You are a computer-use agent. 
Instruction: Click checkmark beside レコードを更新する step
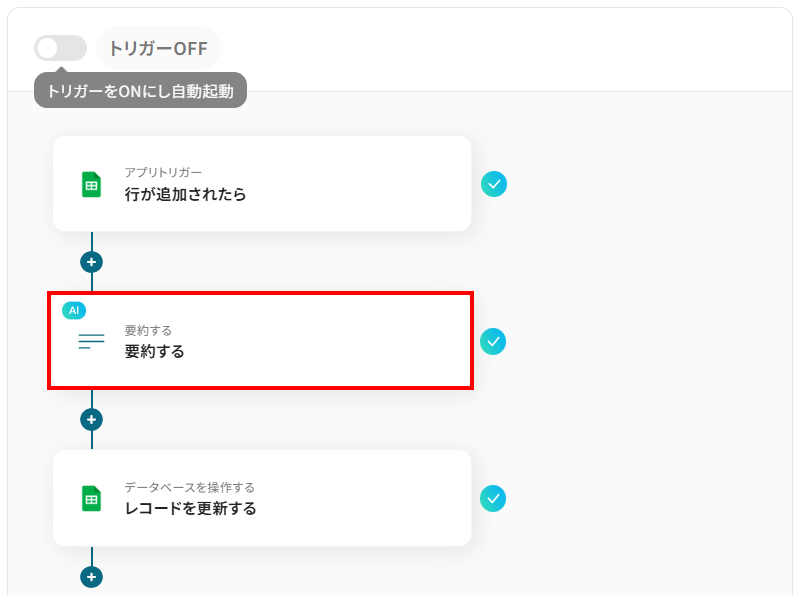coord(493,498)
